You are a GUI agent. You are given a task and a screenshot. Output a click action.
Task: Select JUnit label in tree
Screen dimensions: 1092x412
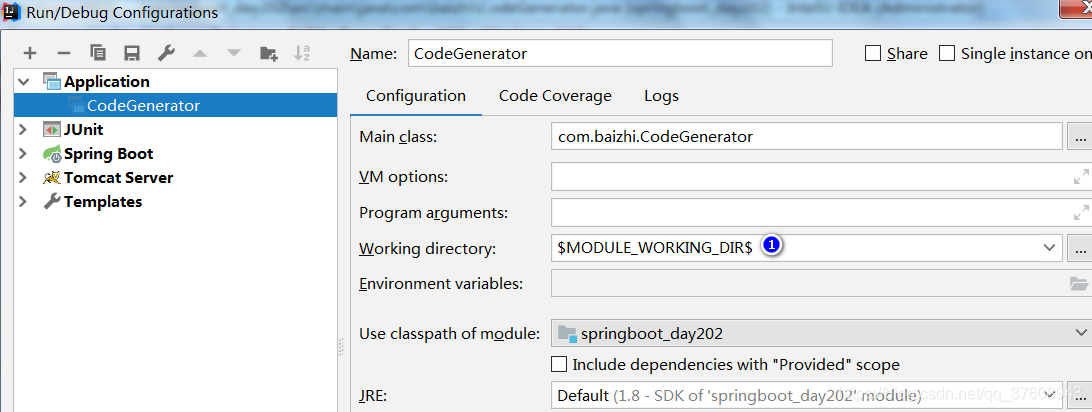coord(84,129)
